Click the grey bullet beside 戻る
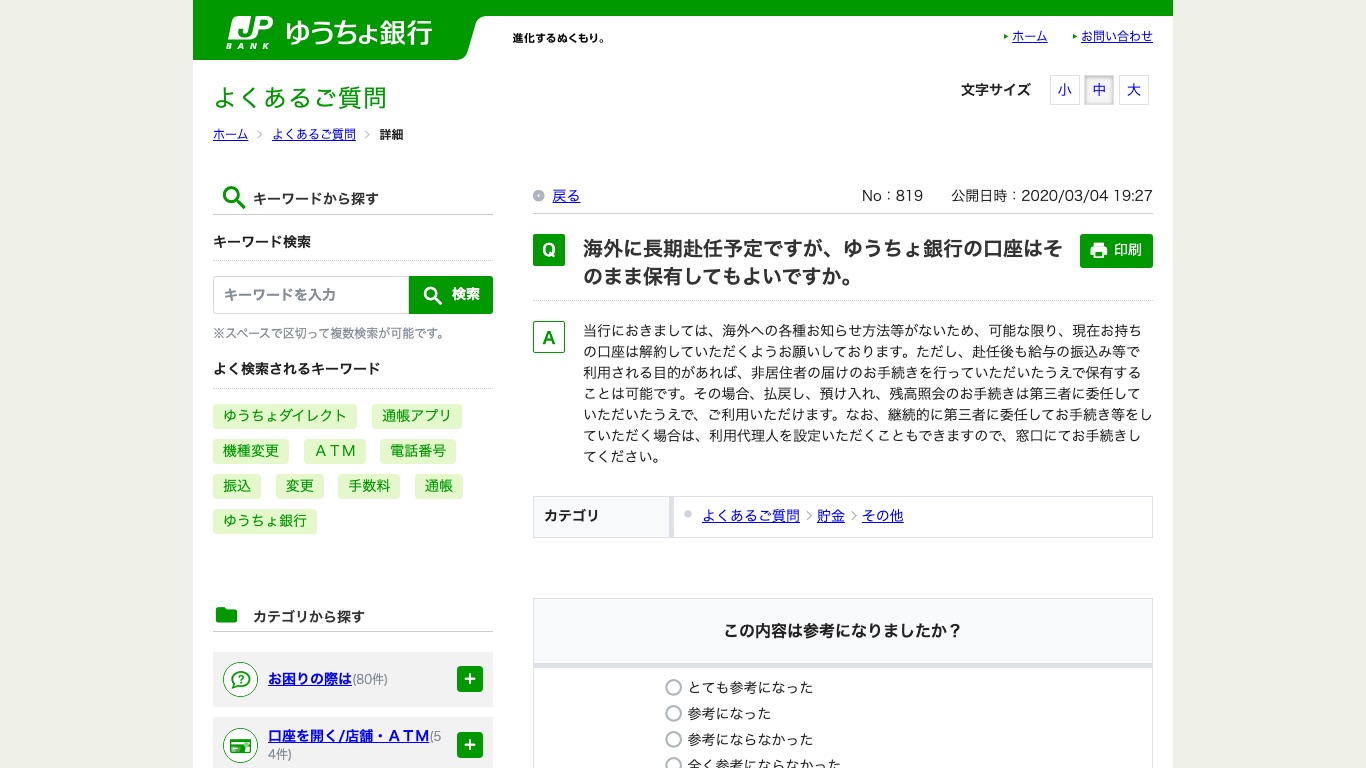 (x=539, y=196)
